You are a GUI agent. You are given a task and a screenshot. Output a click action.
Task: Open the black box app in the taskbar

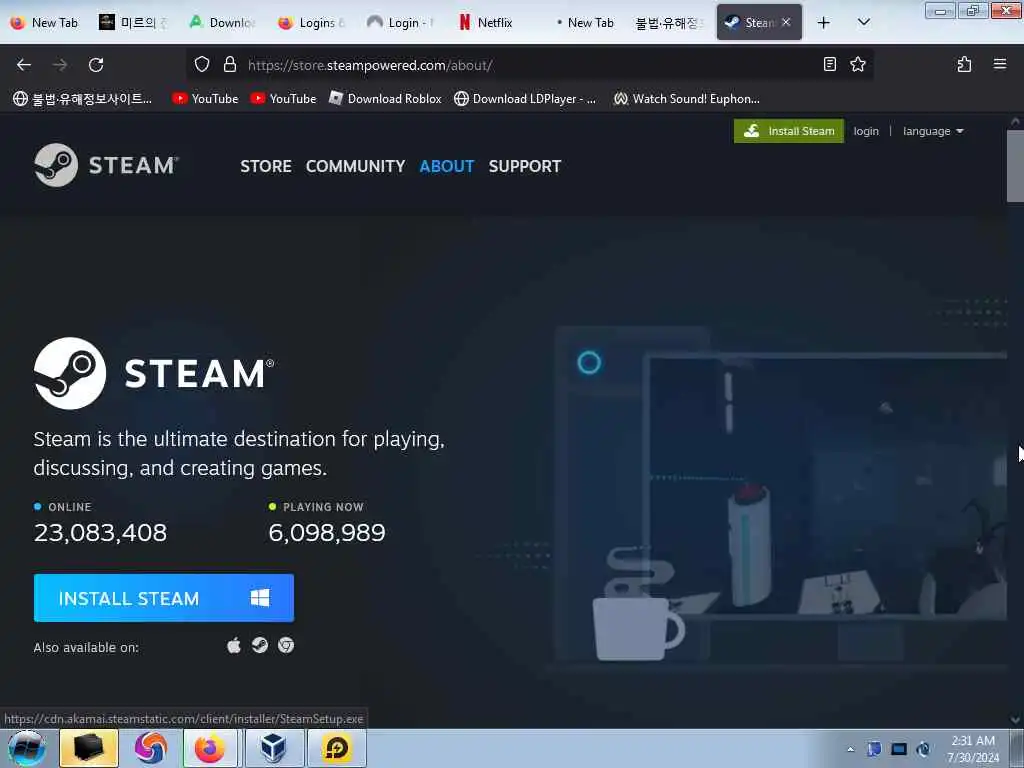coord(89,748)
